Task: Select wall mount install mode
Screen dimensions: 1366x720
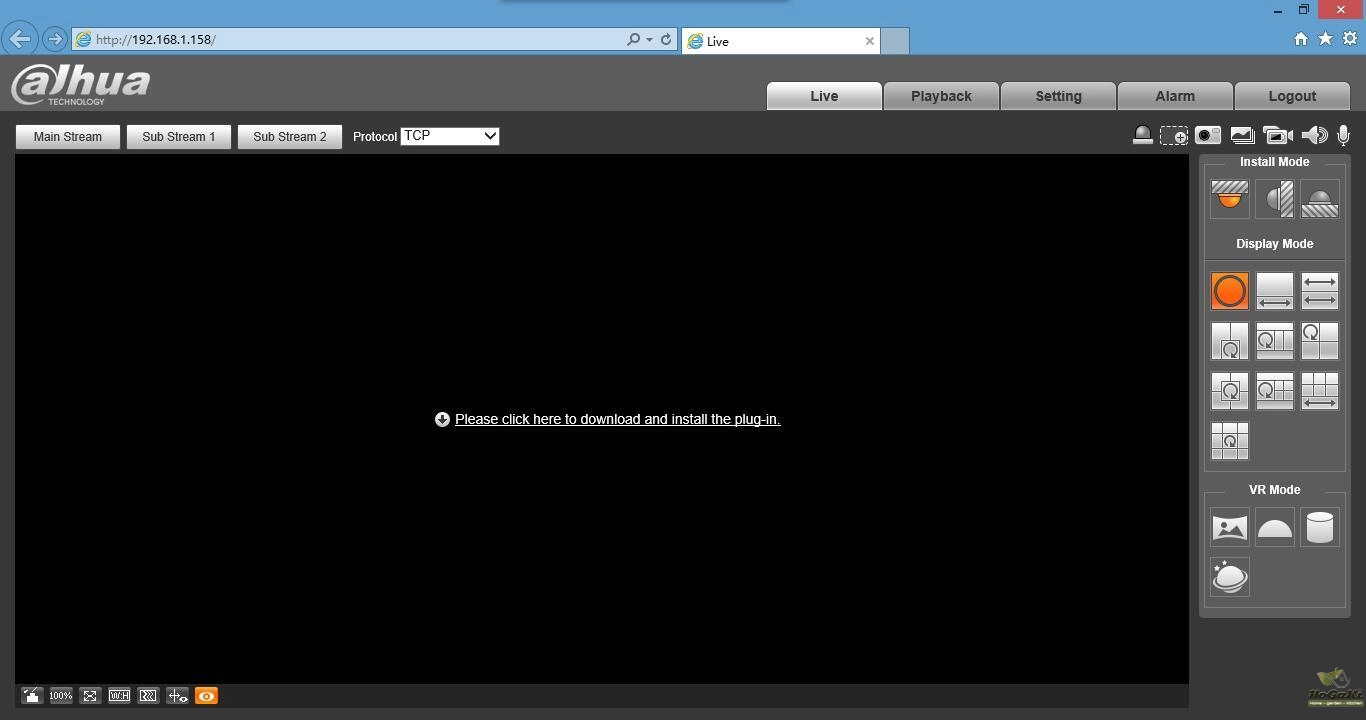Action: point(1274,199)
